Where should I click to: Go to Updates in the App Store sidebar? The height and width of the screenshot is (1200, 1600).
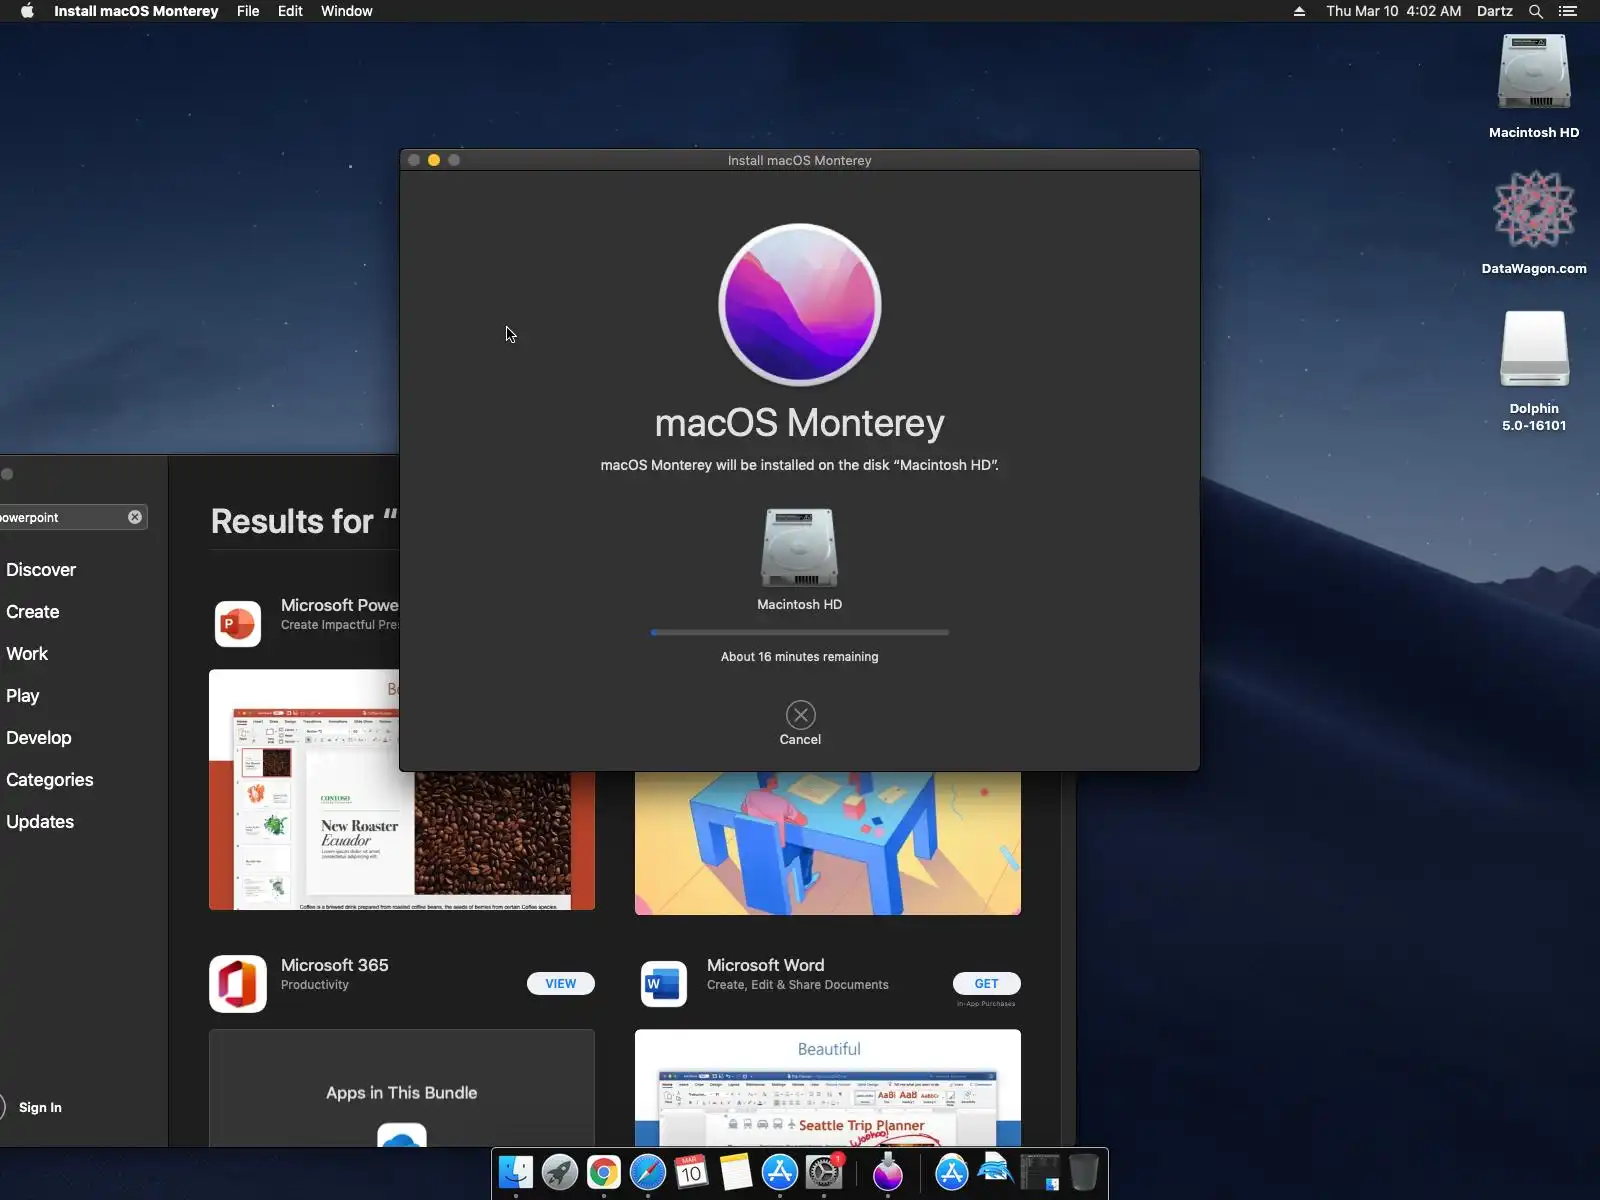(x=40, y=822)
